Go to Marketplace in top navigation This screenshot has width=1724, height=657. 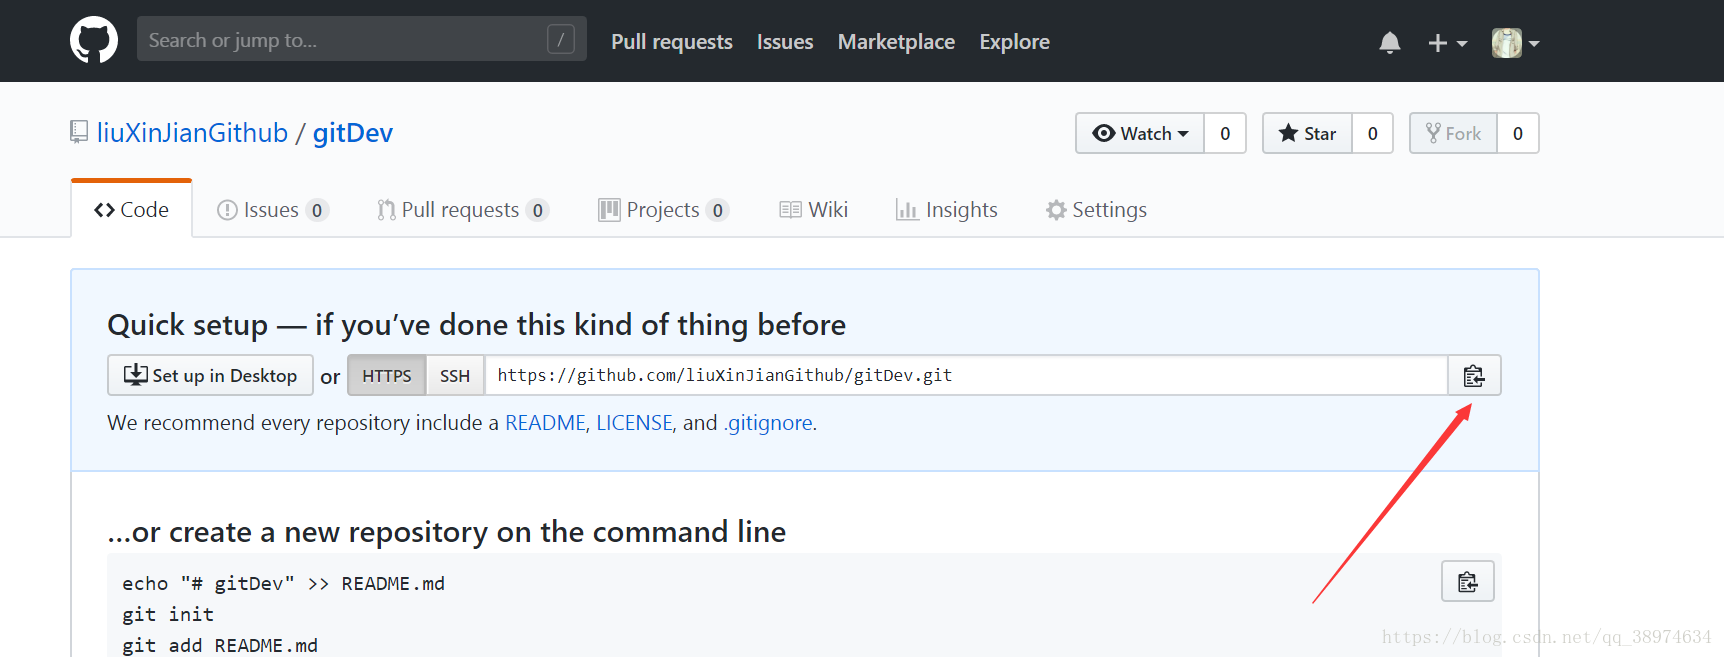[x=896, y=42]
